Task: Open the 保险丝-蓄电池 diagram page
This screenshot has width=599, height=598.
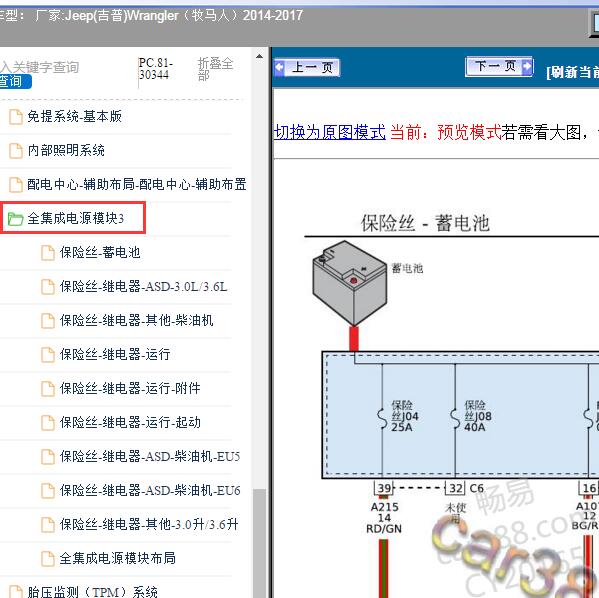Action: [100, 253]
